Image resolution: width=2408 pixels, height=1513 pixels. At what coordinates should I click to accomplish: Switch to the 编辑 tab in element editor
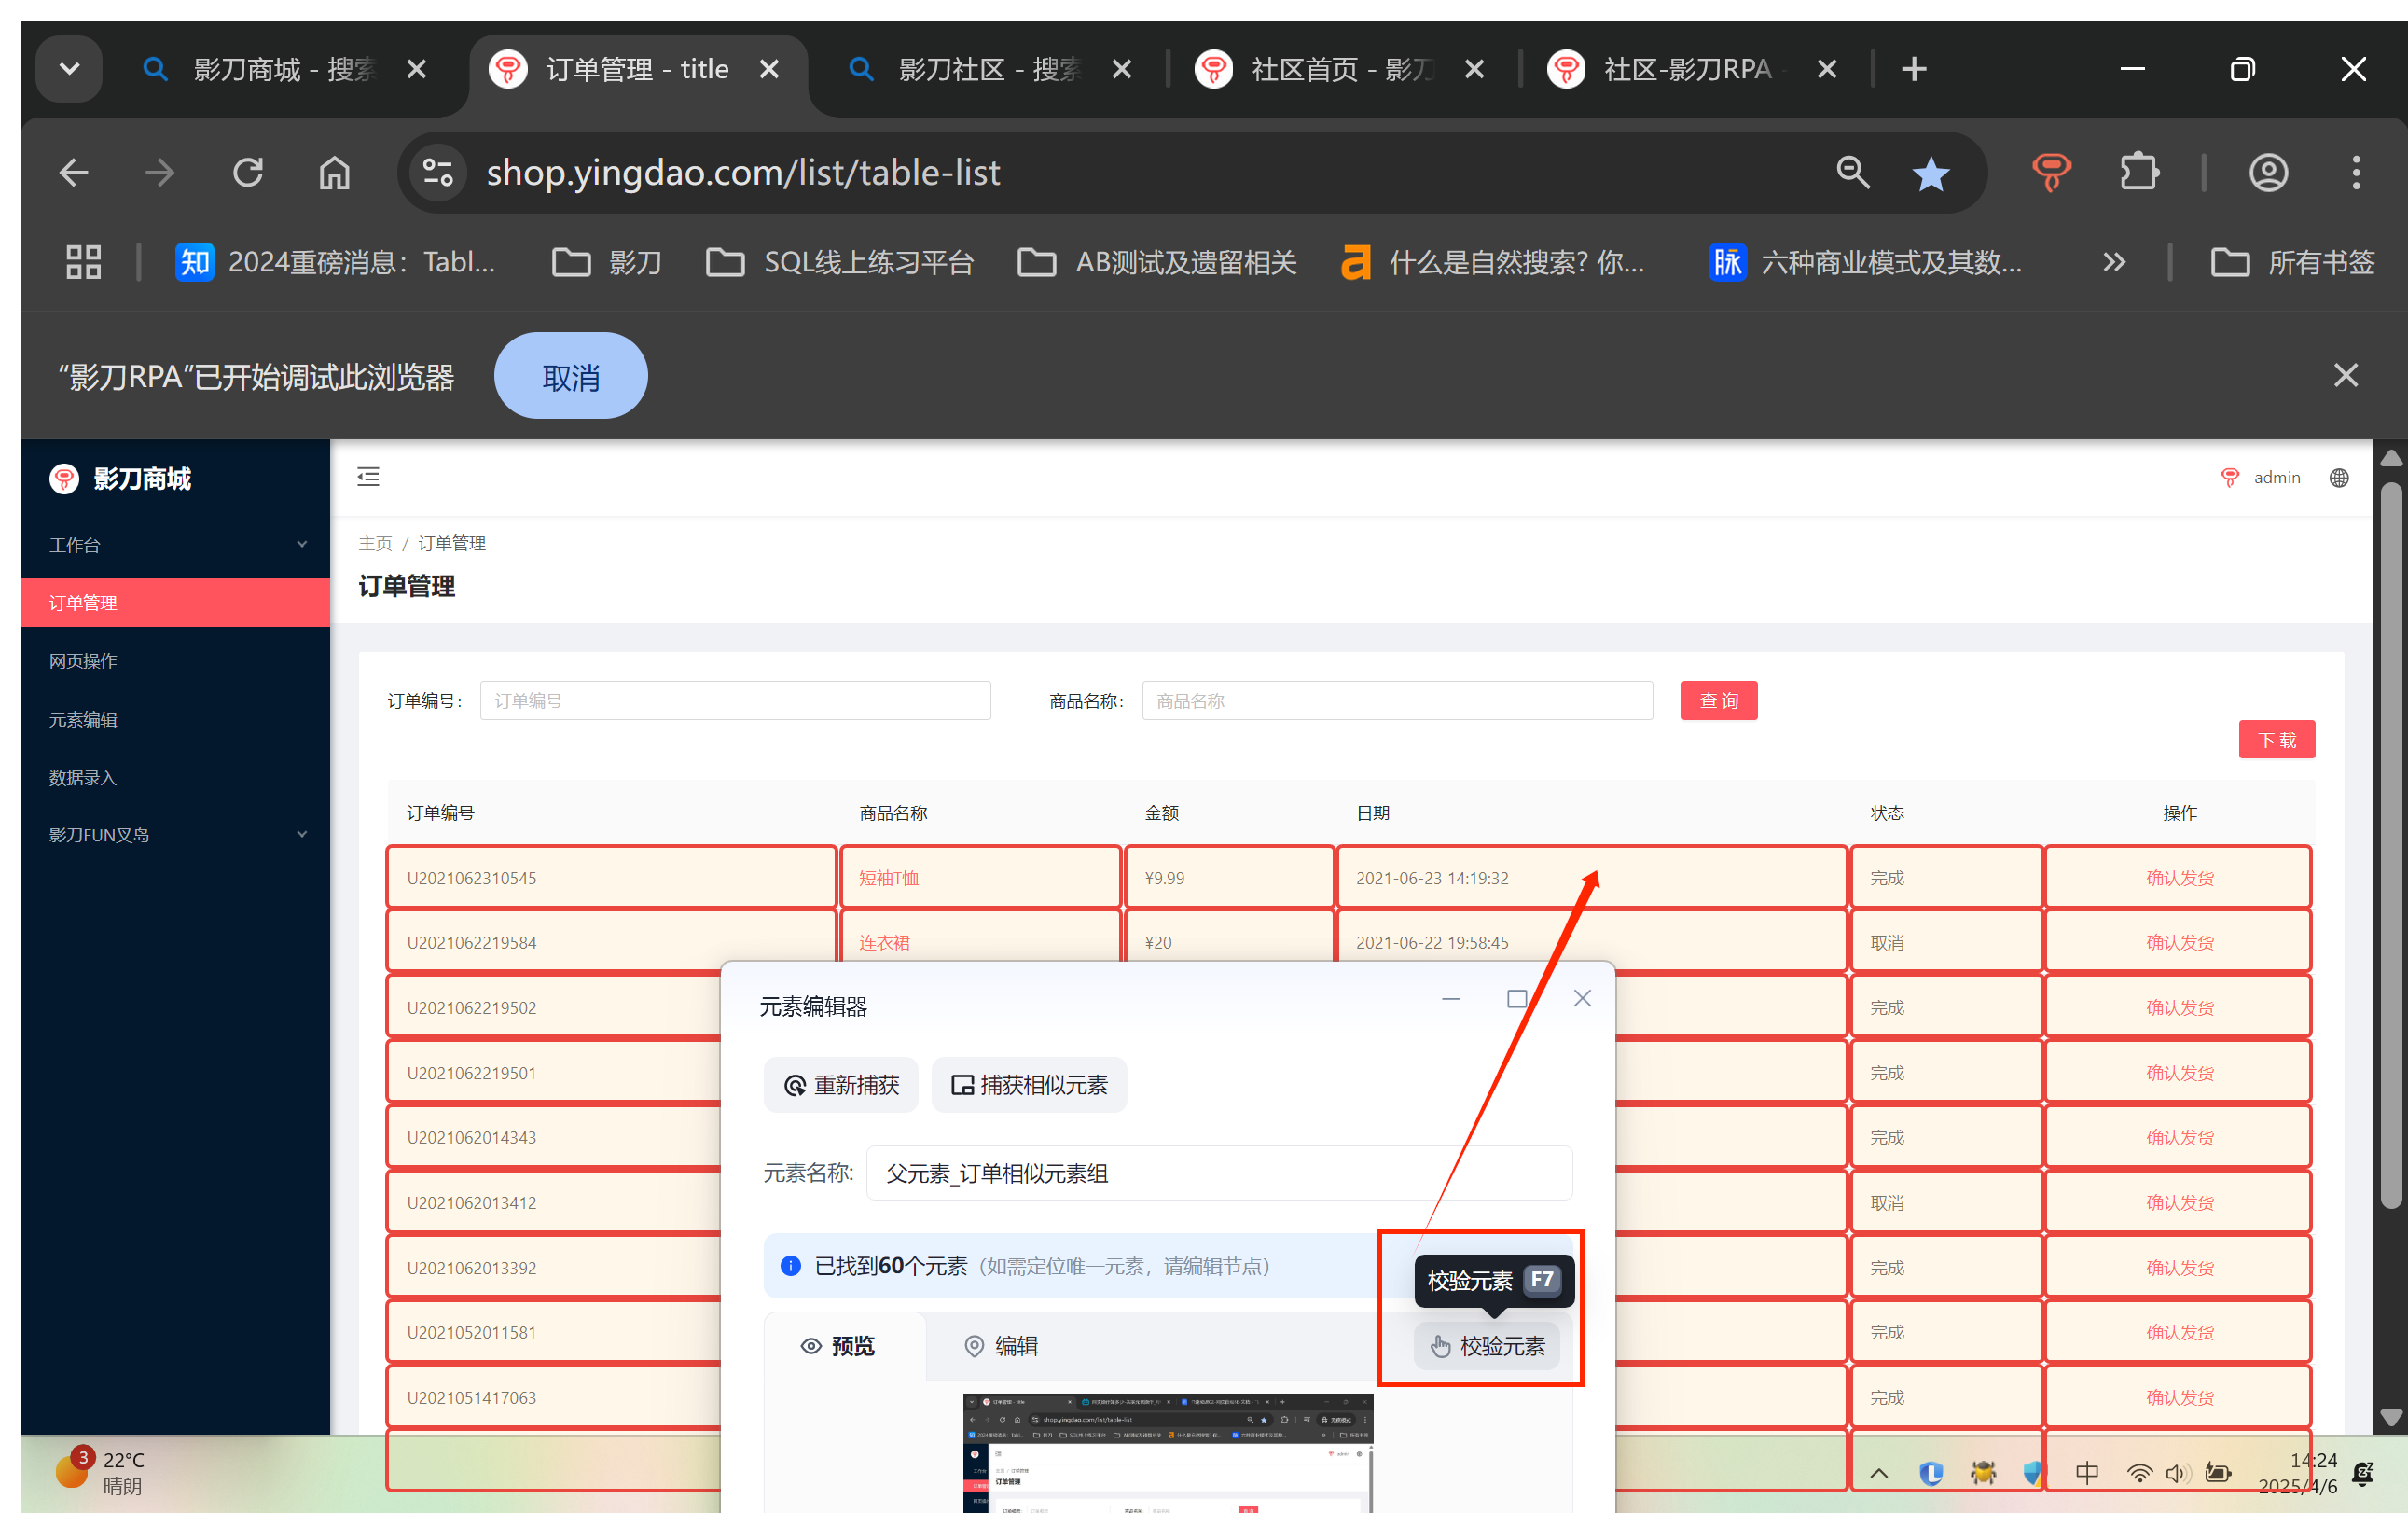click(1001, 1345)
